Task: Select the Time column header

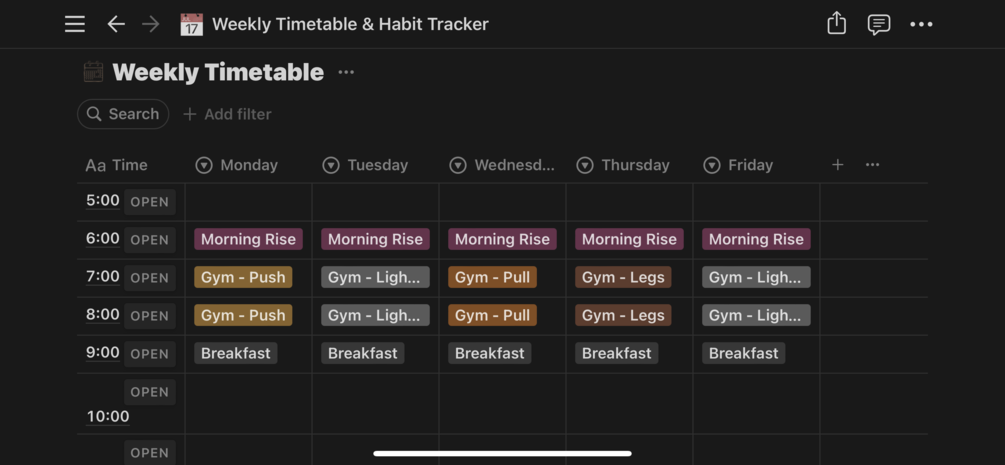Action: (117, 165)
